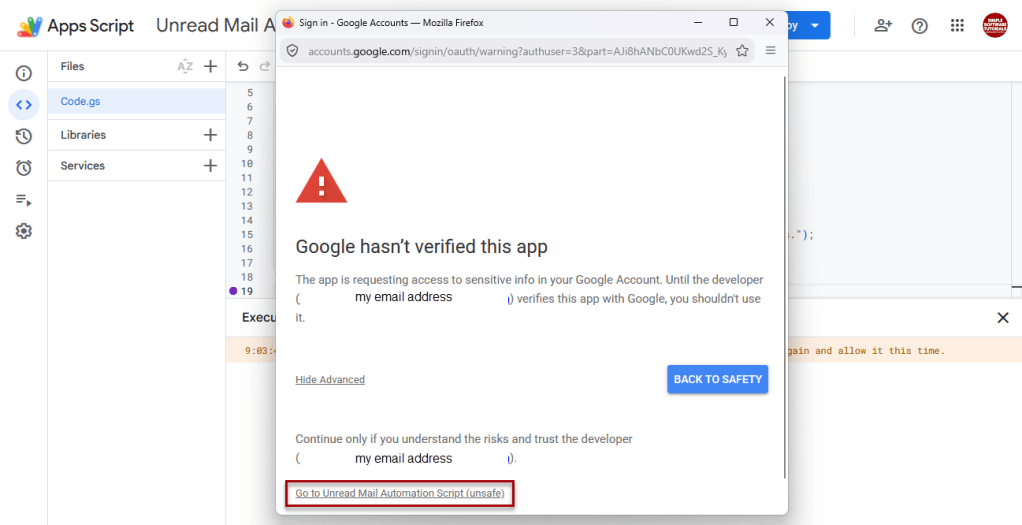Click the project title Unread Mail

click(x=215, y=25)
